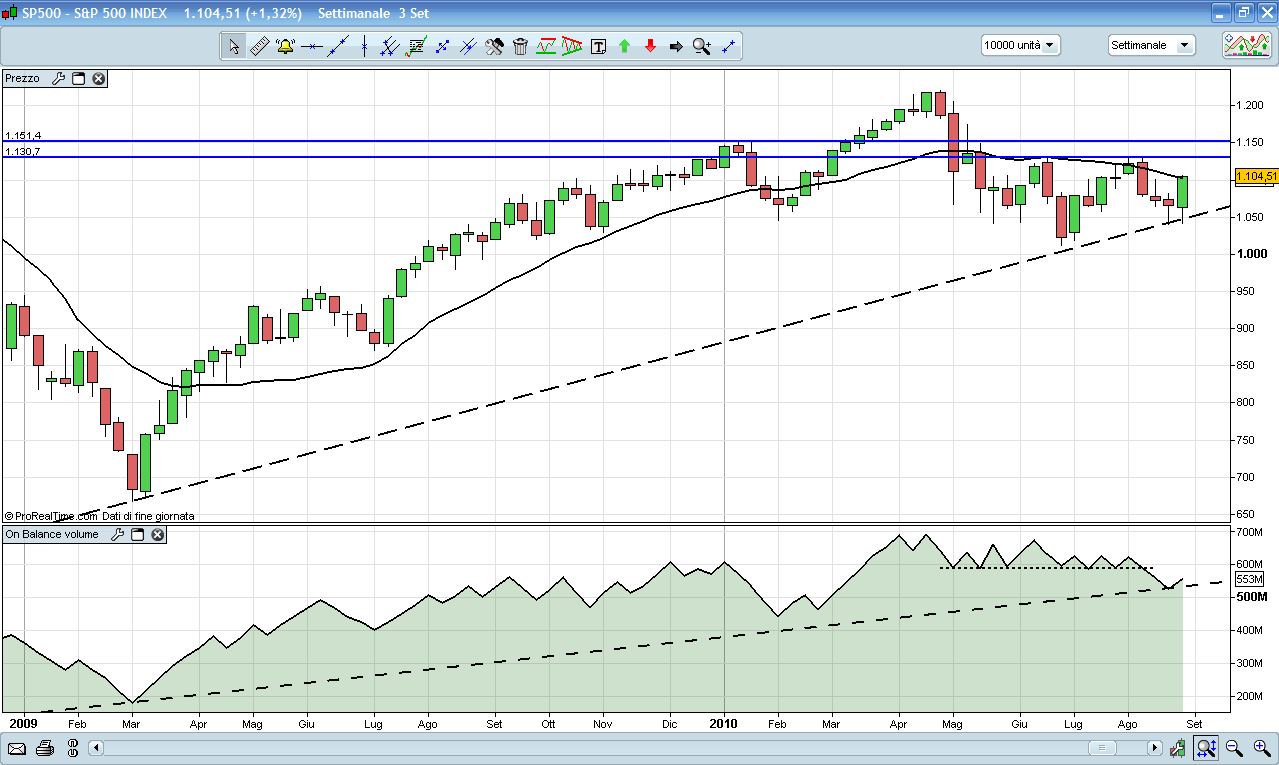Select the trash can delete tool
Image resolution: width=1279 pixels, height=765 pixels.
tap(520, 46)
